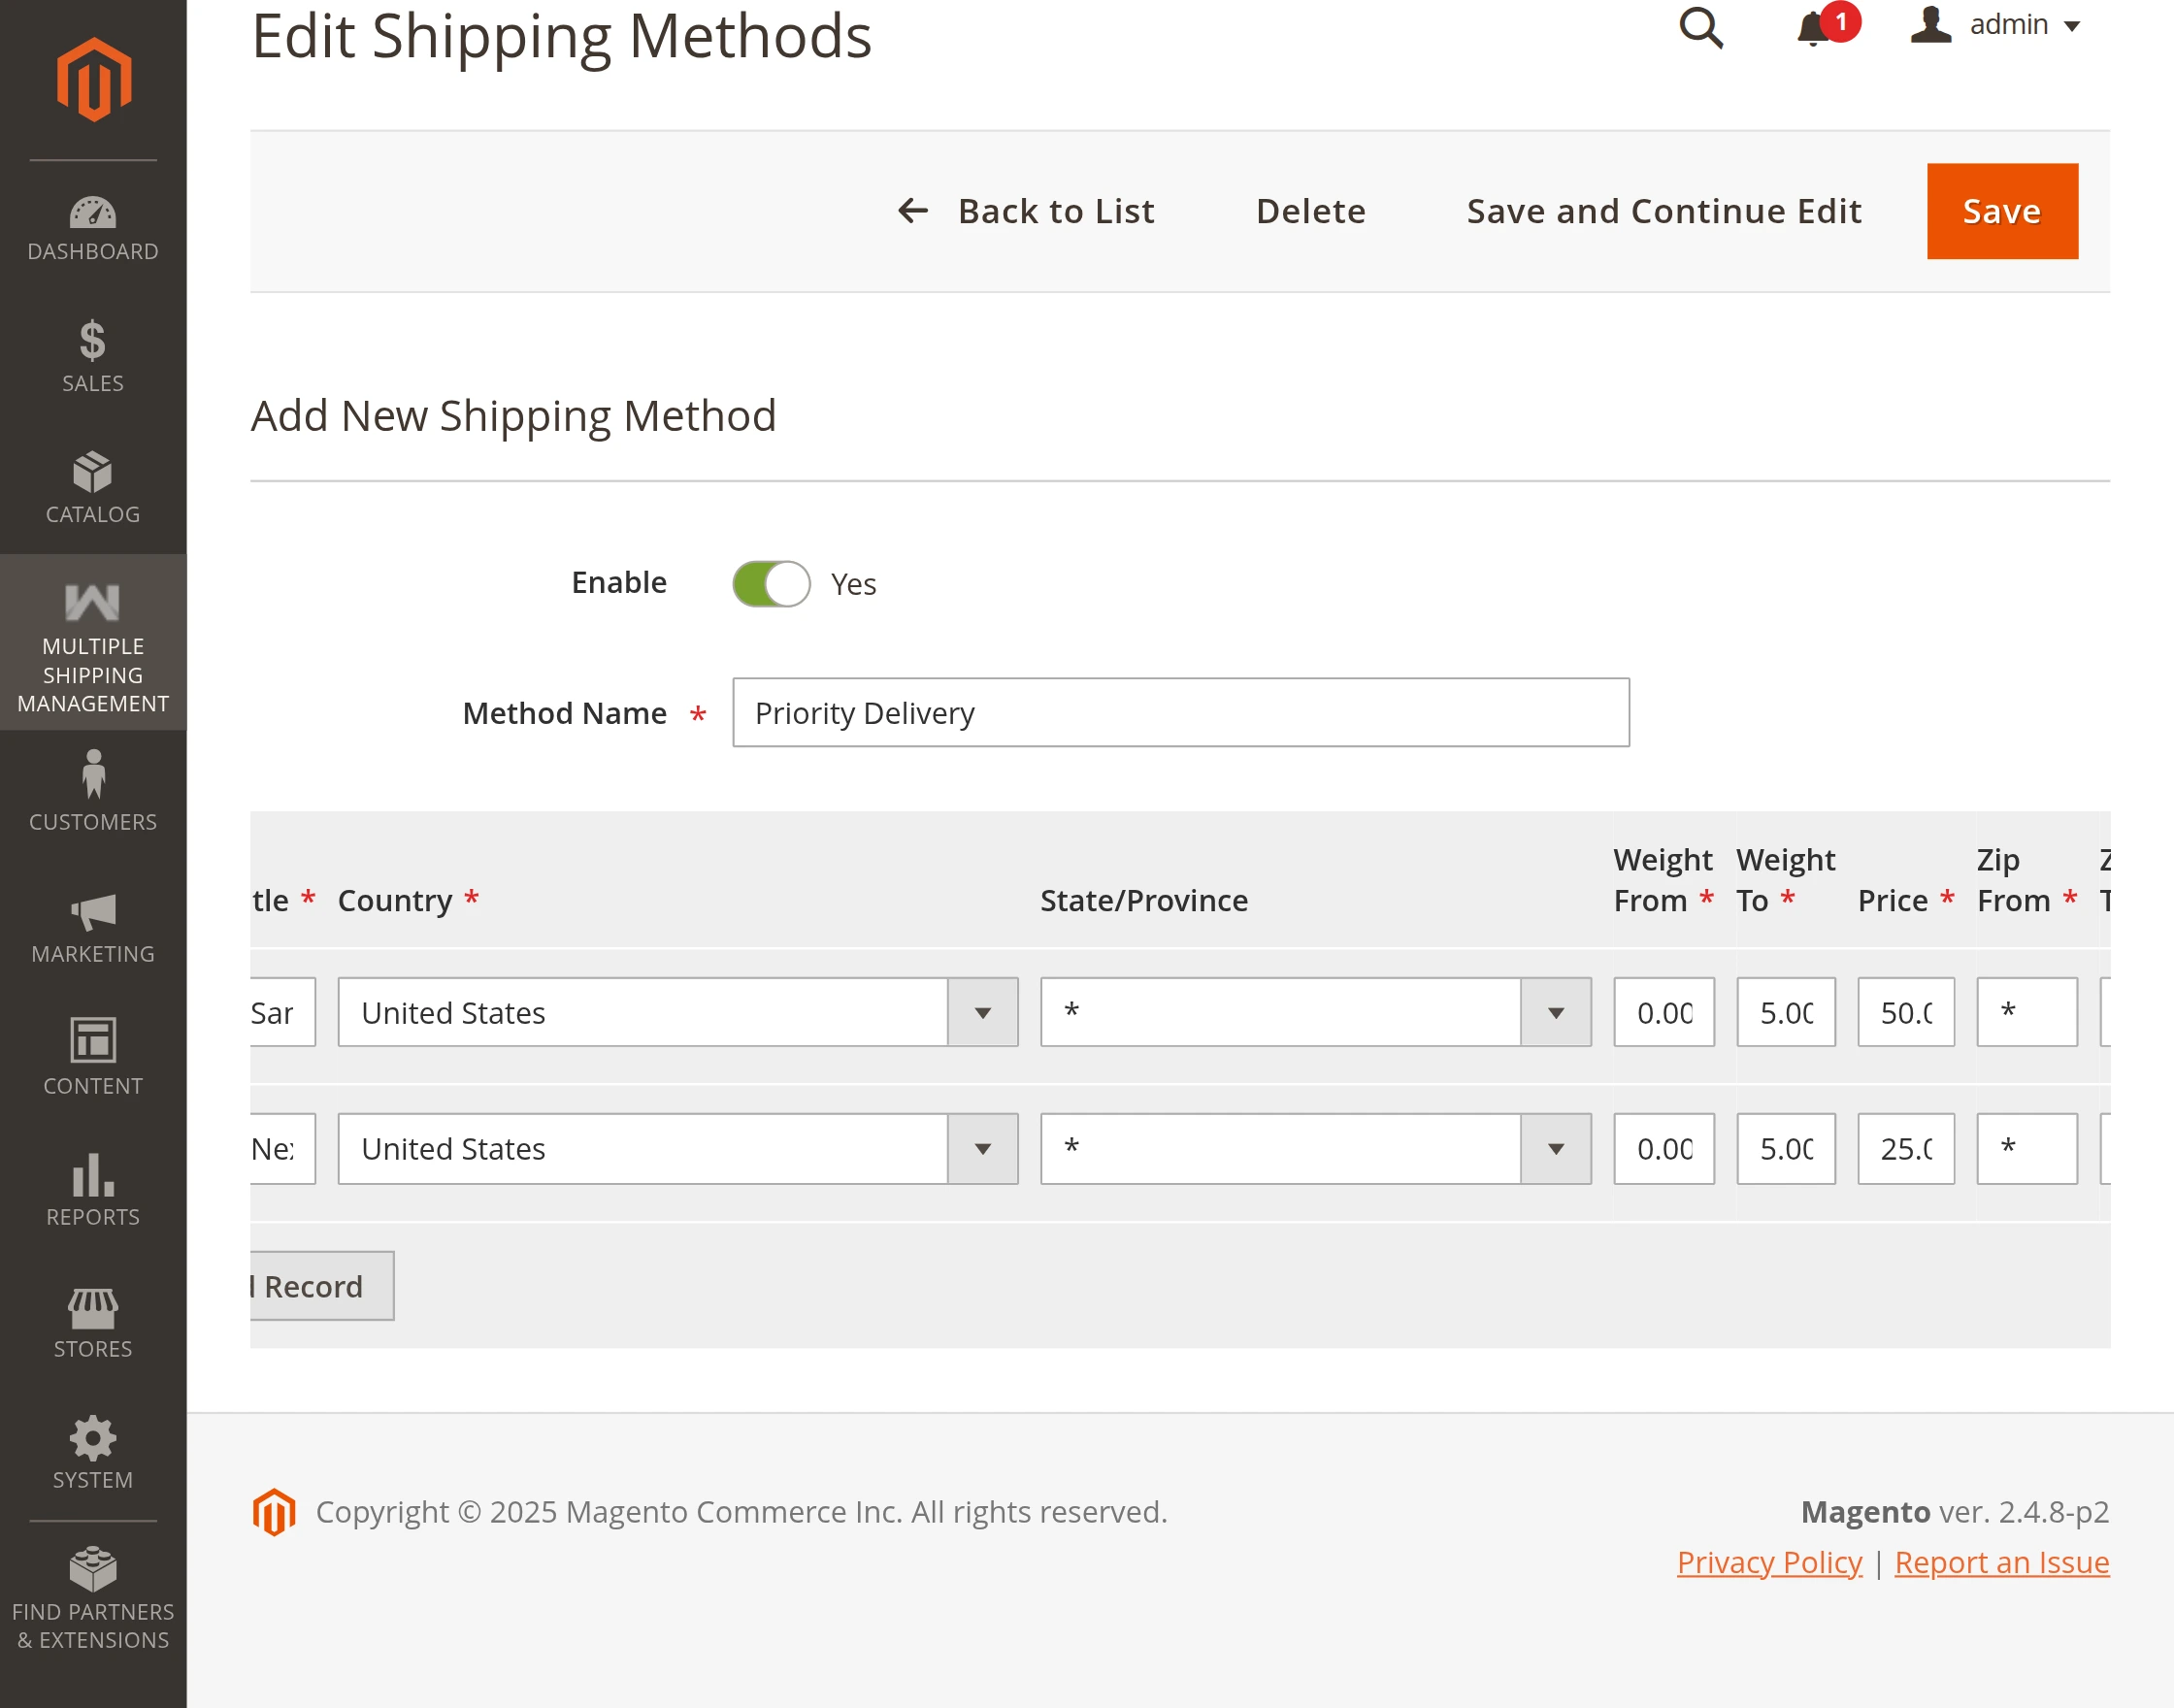Click the first row Price field
The height and width of the screenshot is (1708, 2174).
[x=1905, y=1012]
